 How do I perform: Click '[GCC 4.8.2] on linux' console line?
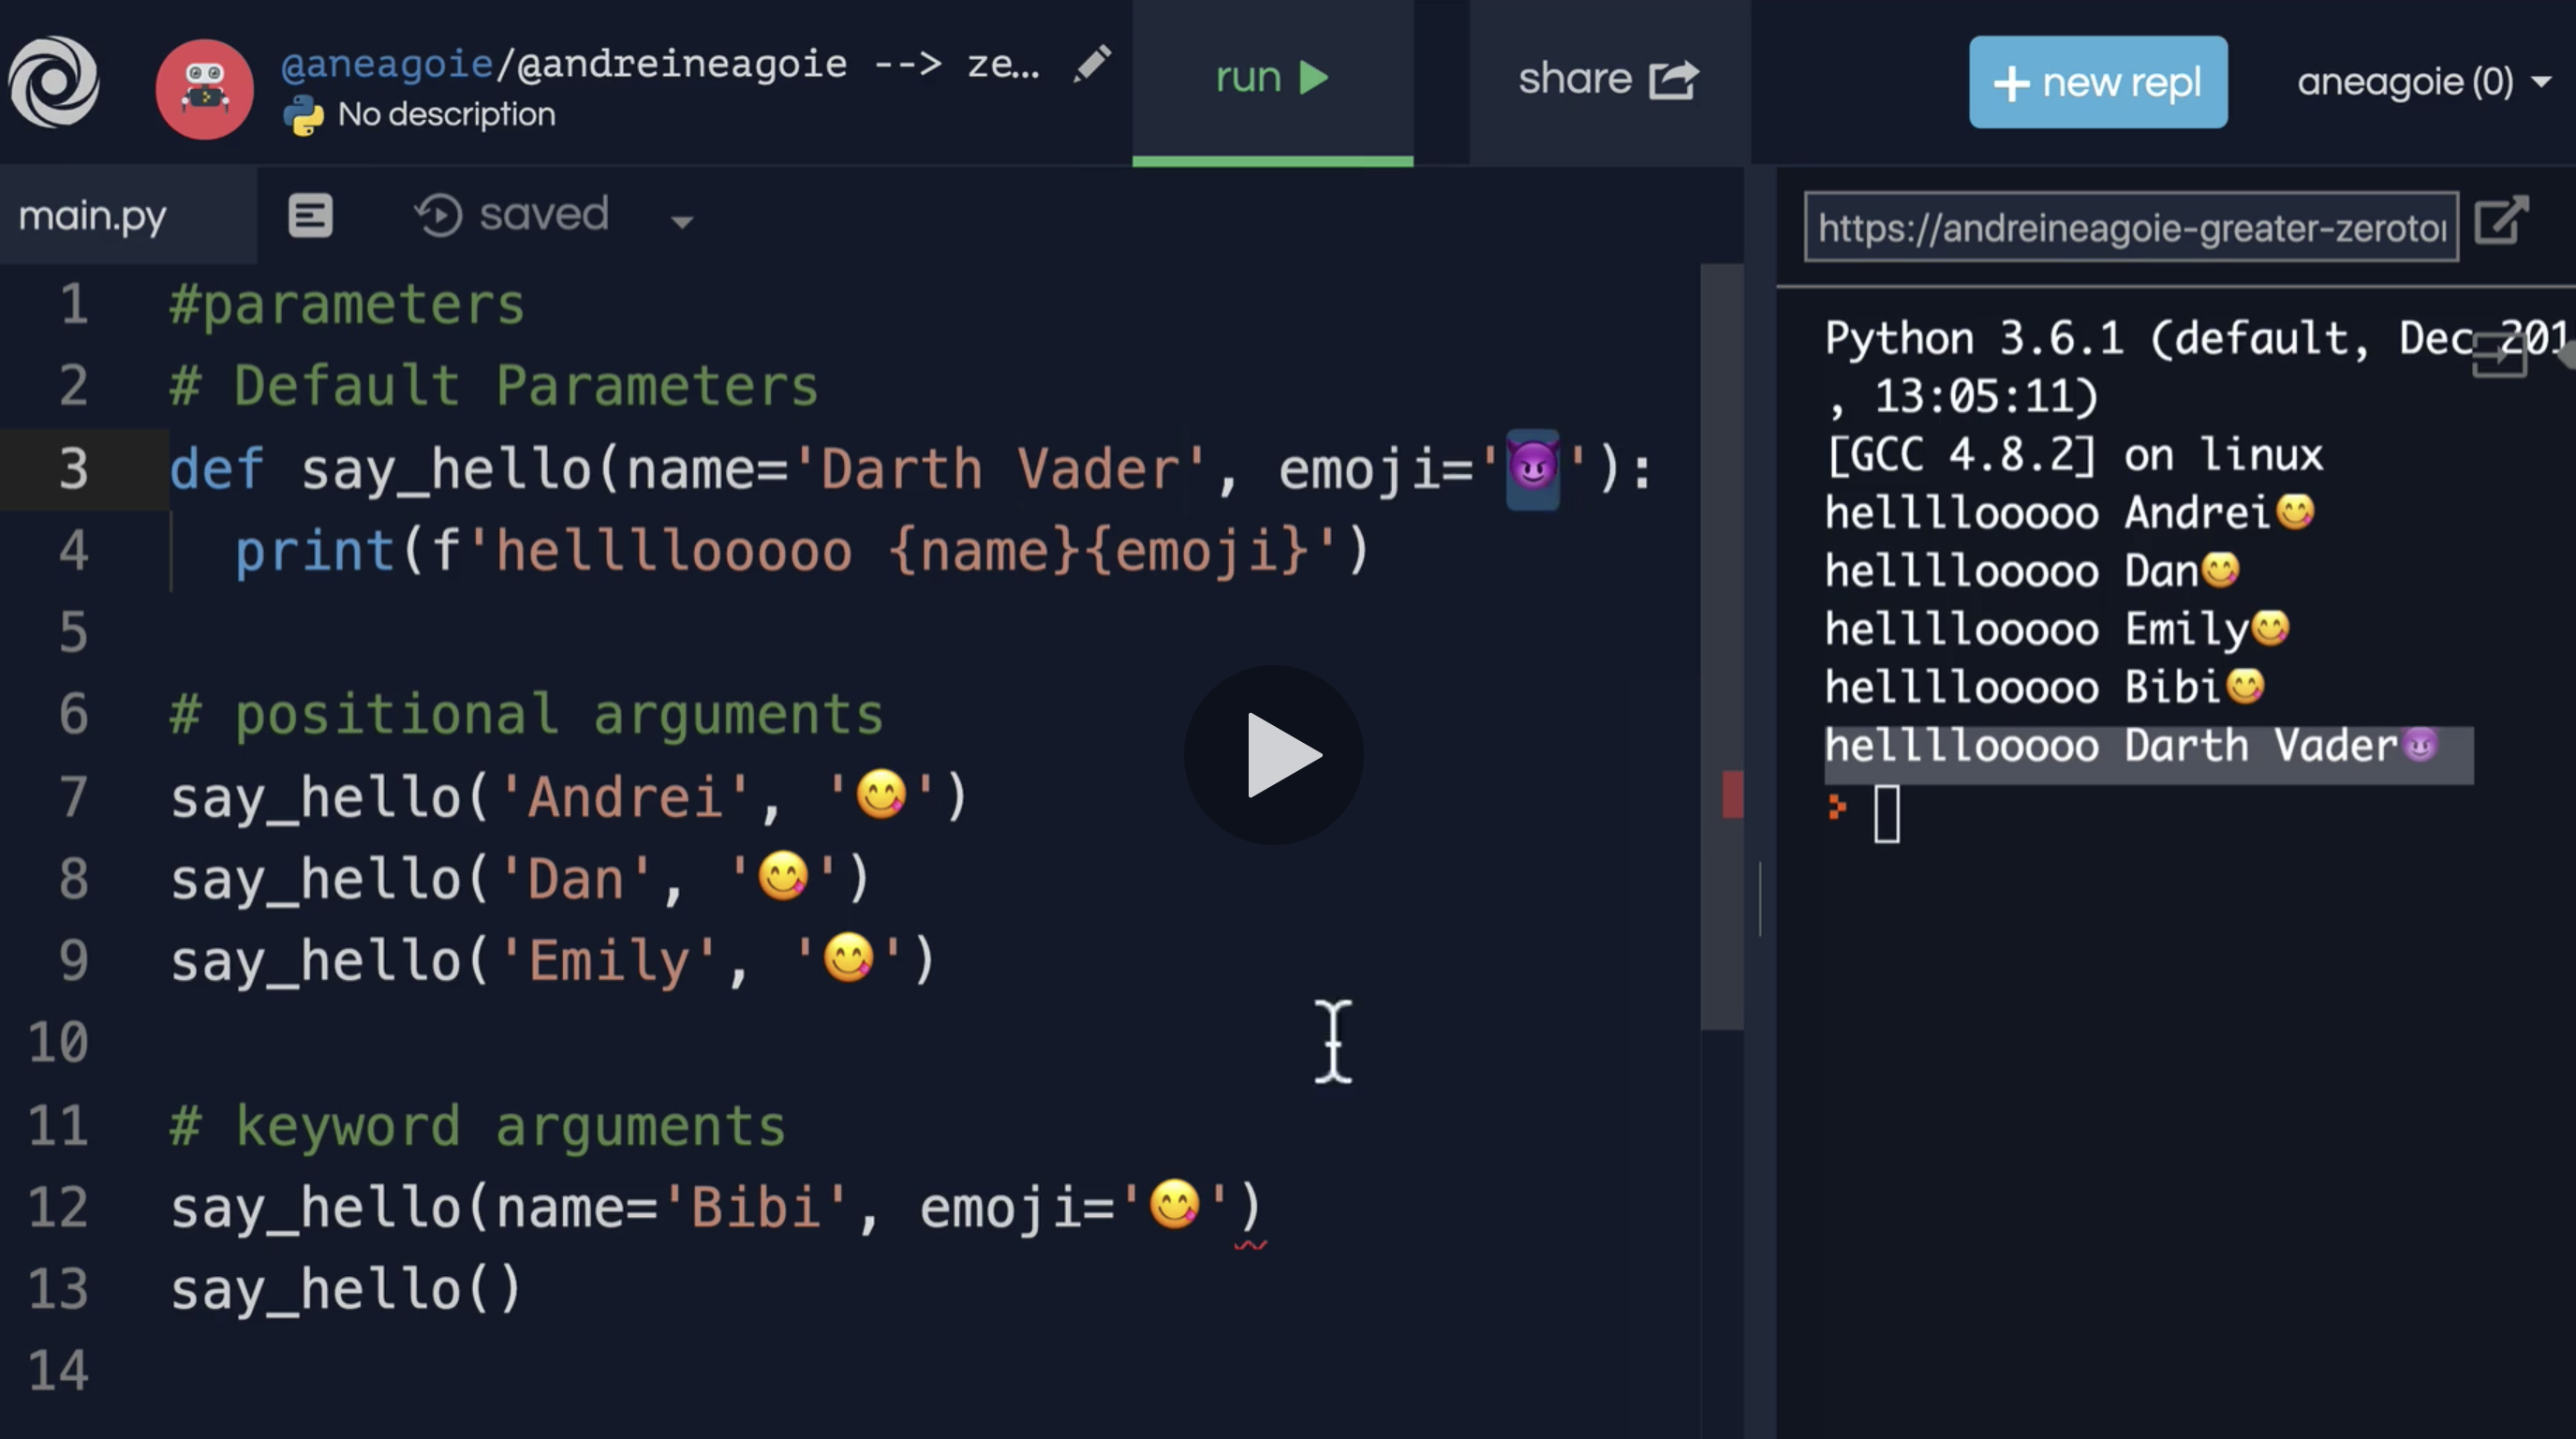point(2074,455)
